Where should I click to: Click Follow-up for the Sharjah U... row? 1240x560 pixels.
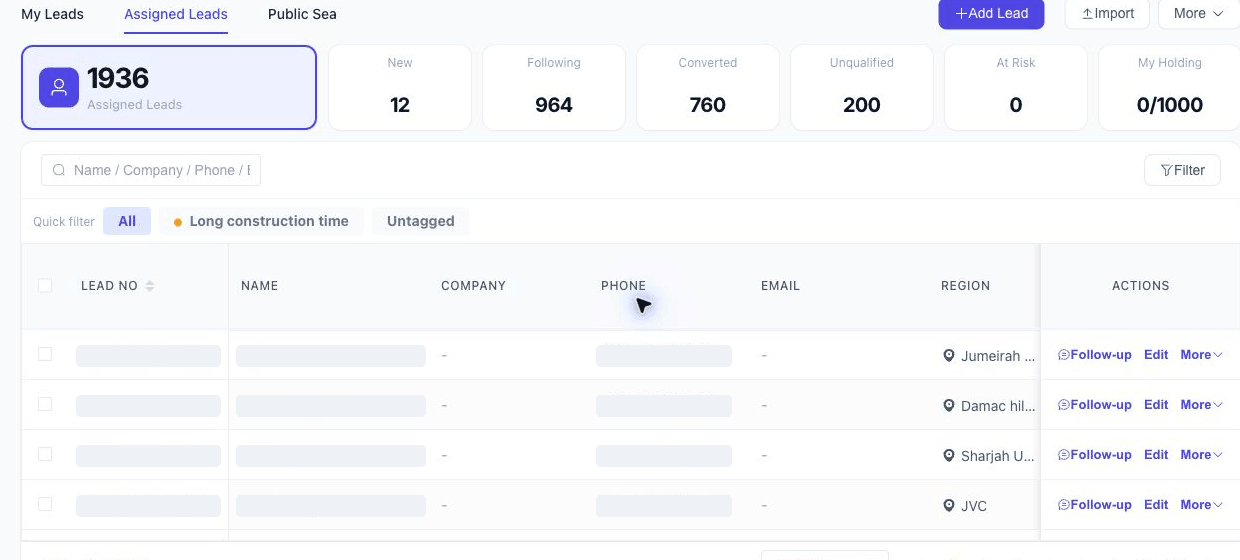point(1095,455)
